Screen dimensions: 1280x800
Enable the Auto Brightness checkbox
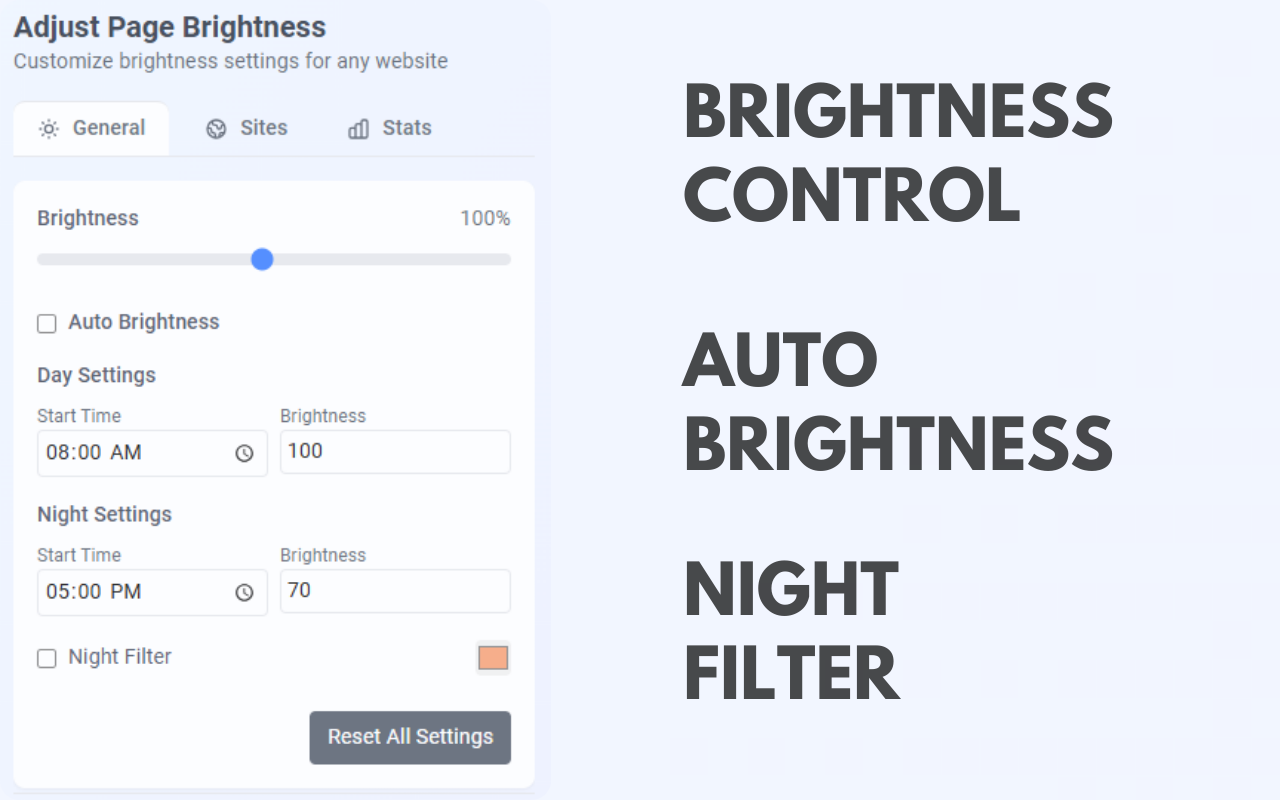[47, 323]
